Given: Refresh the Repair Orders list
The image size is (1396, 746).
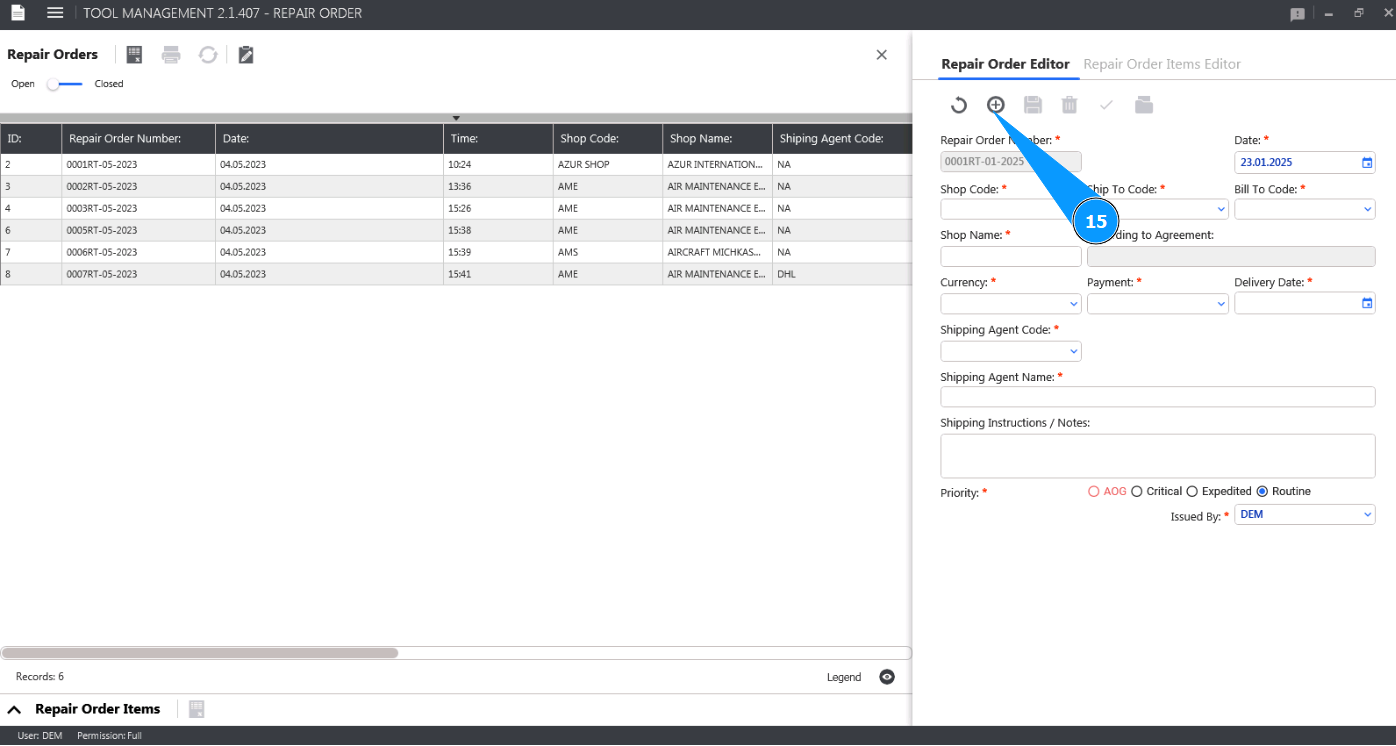Looking at the screenshot, I should point(208,55).
